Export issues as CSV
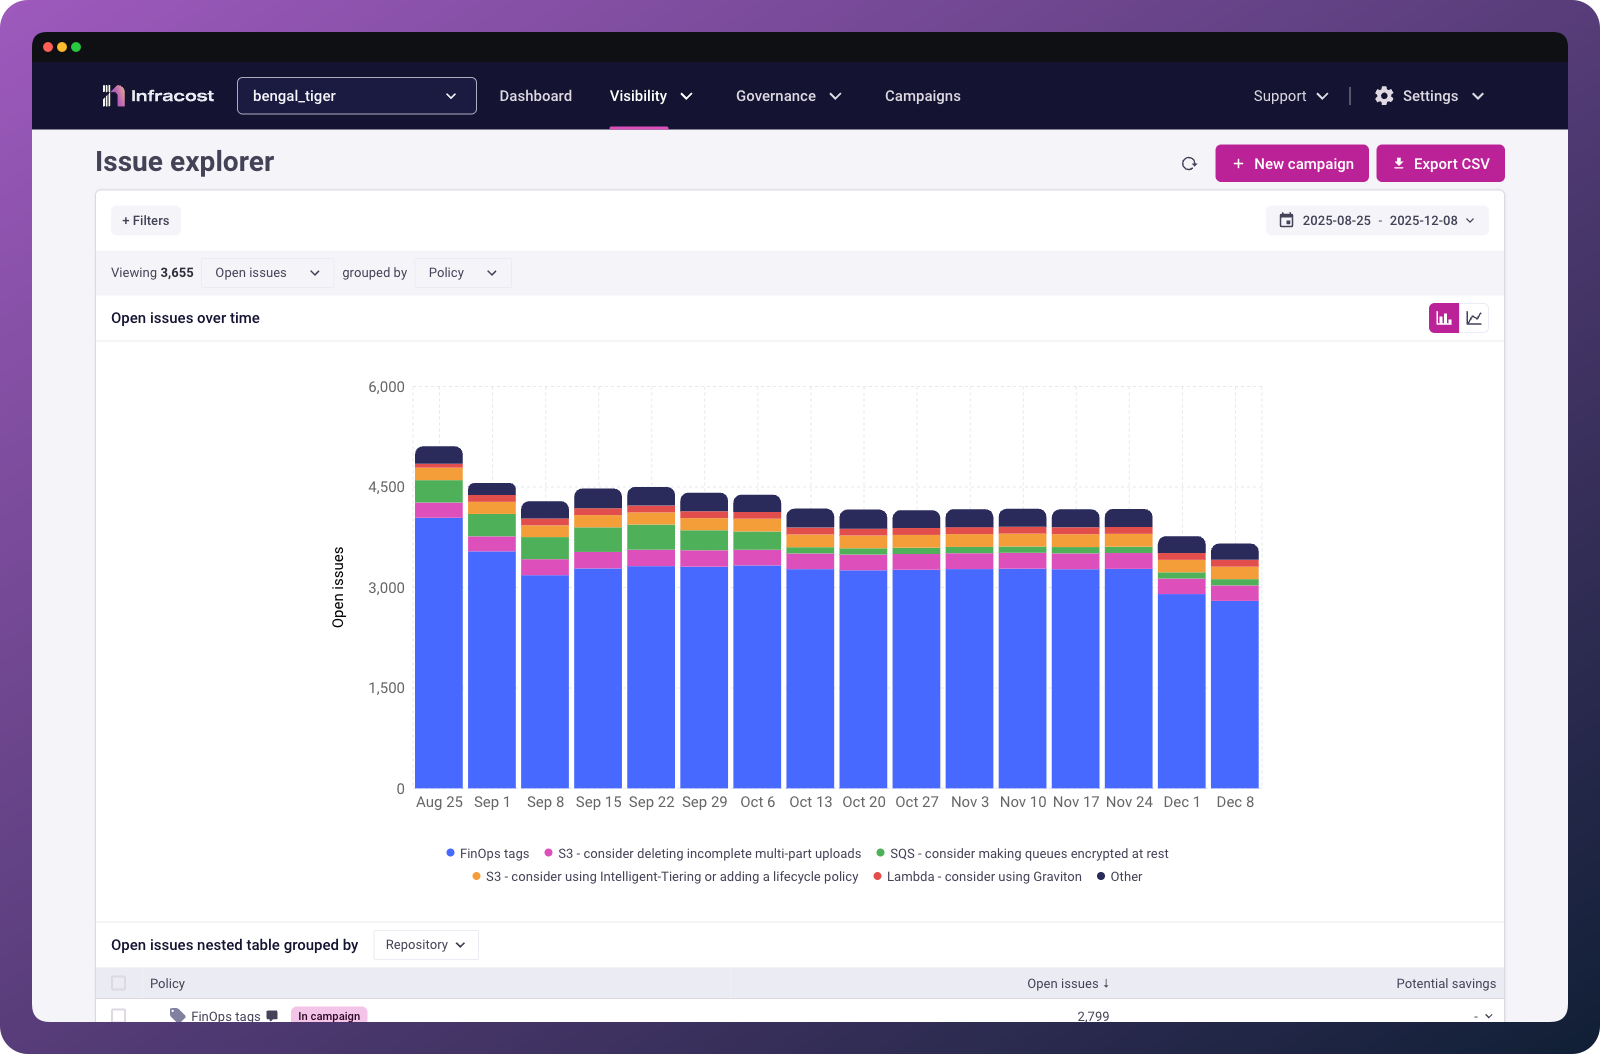Screen dimensions: 1600x1054 pos(1441,164)
